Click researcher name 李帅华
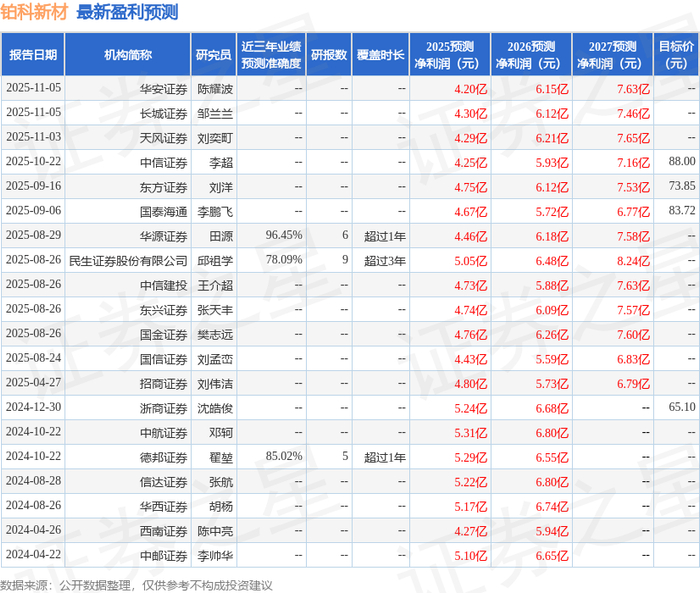 click(215, 556)
